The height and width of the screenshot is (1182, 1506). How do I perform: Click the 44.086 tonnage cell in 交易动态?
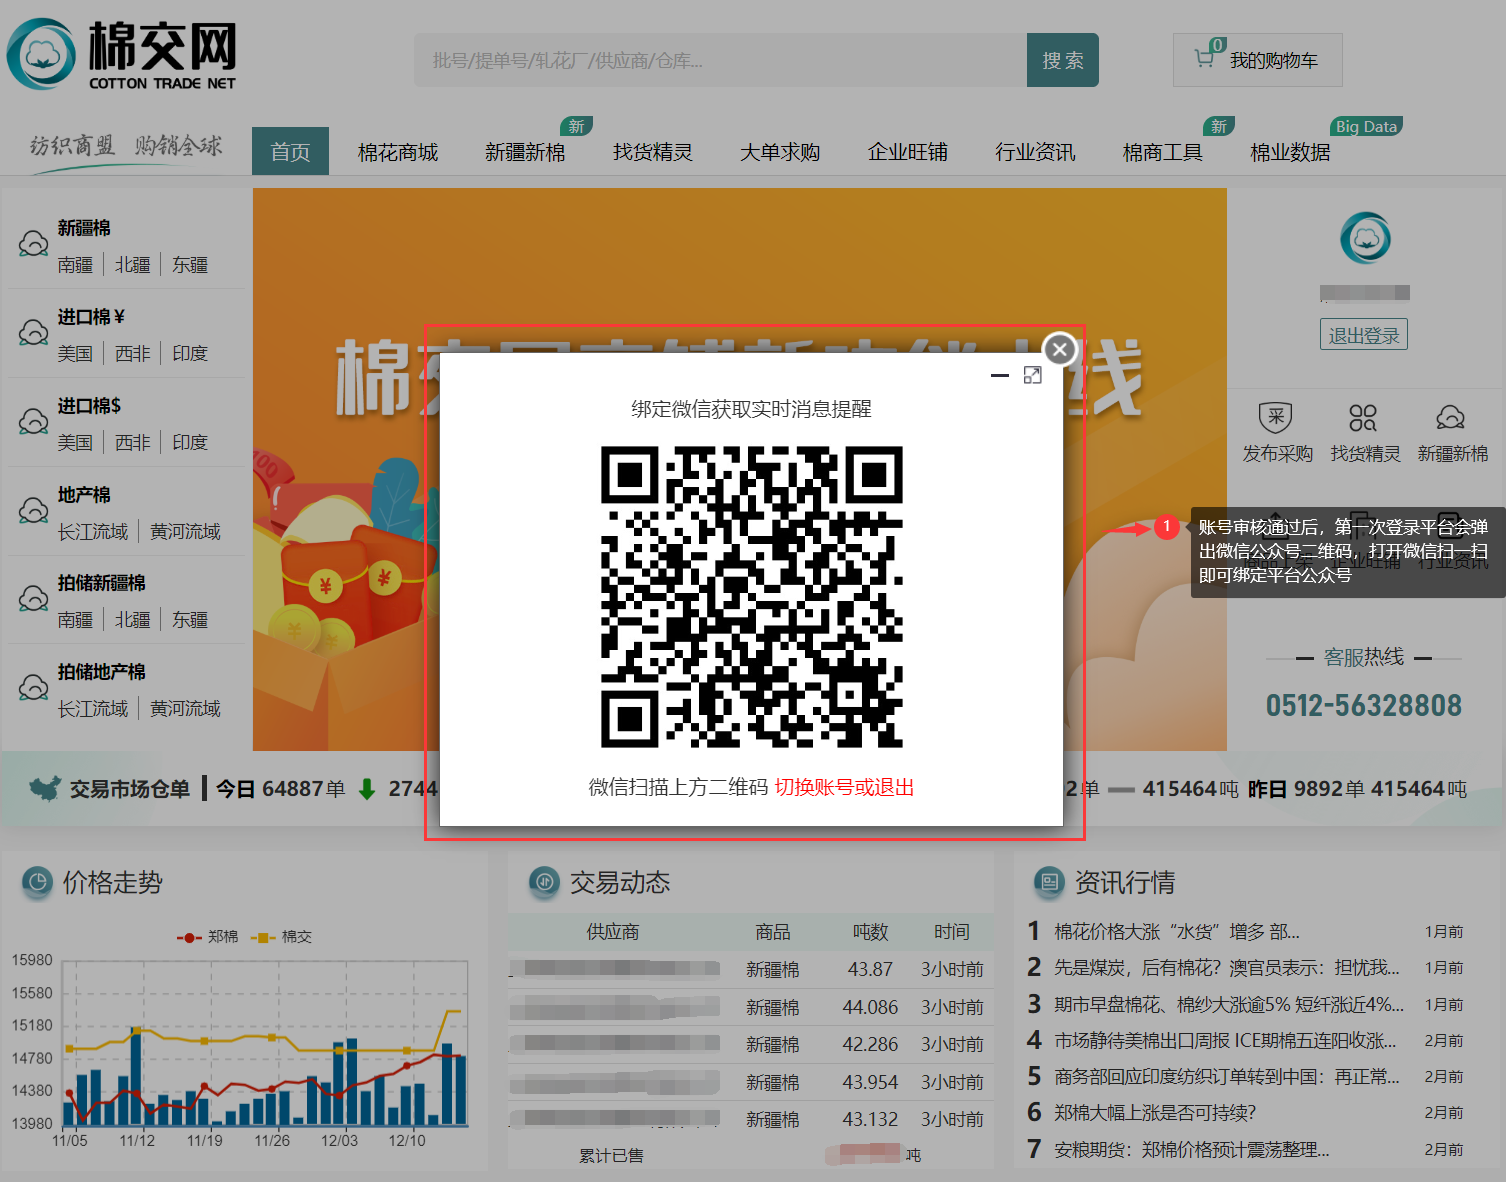870,1007
